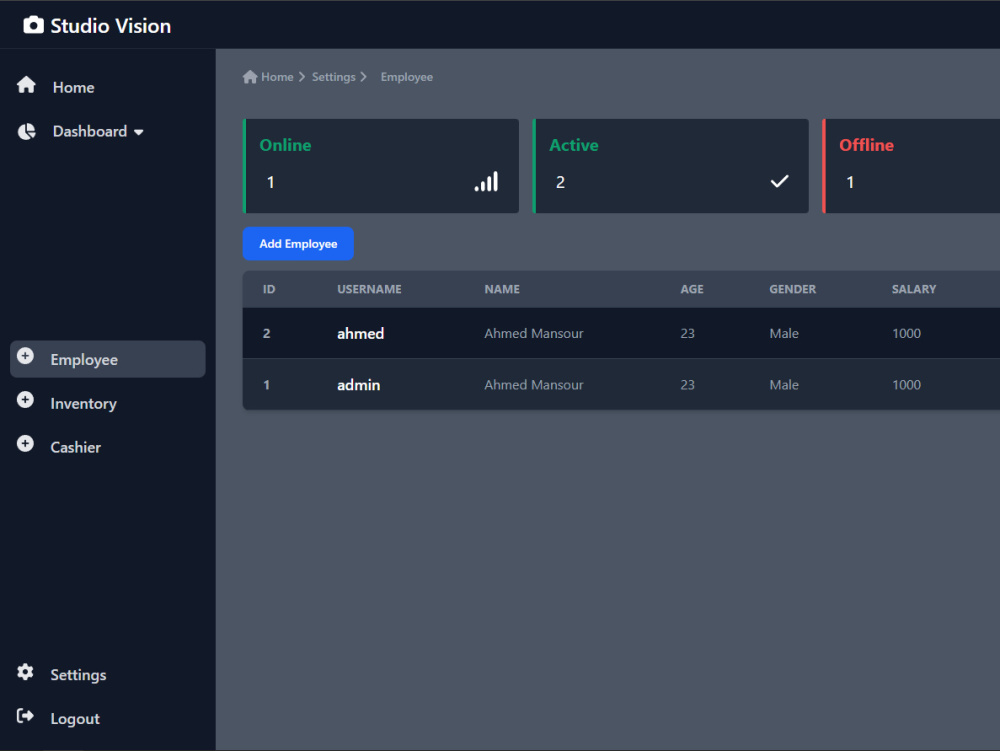Click the Studio Vision camera logo icon
Viewport: 1000px width, 751px height.
(x=33, y=25)
